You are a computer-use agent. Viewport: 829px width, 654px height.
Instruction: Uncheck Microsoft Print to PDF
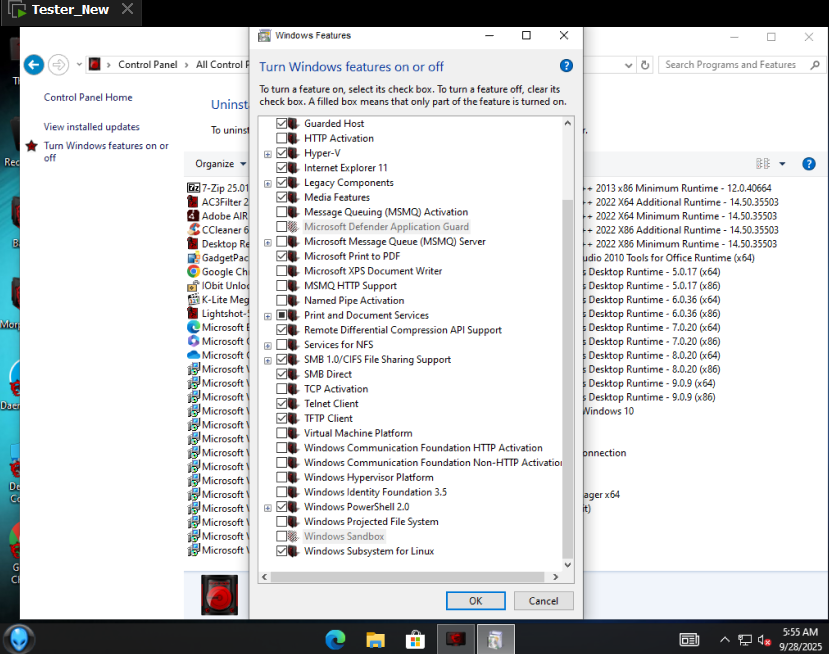click(x=281, y=256)
